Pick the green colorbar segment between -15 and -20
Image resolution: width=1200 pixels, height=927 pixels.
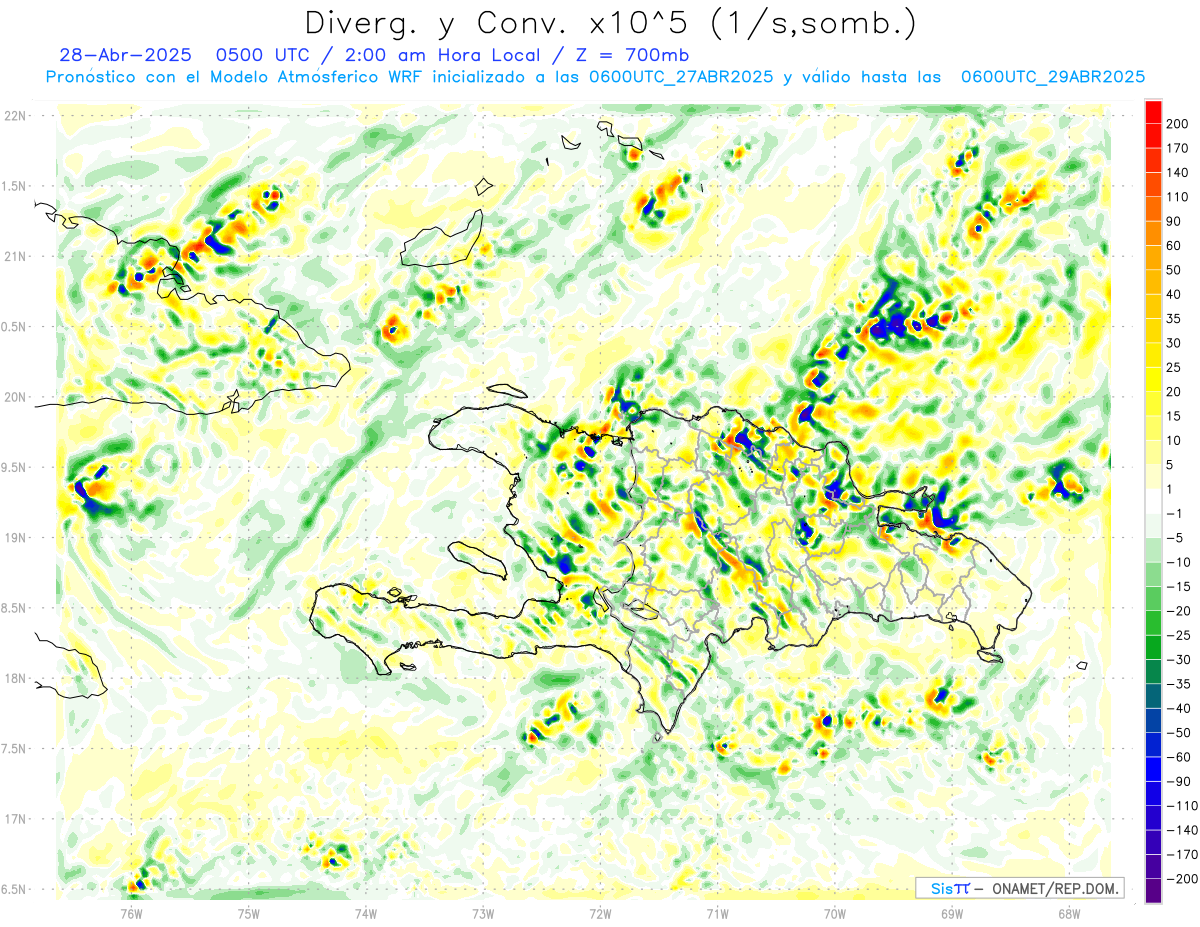pyautogui.click(x=1153, y=598)
